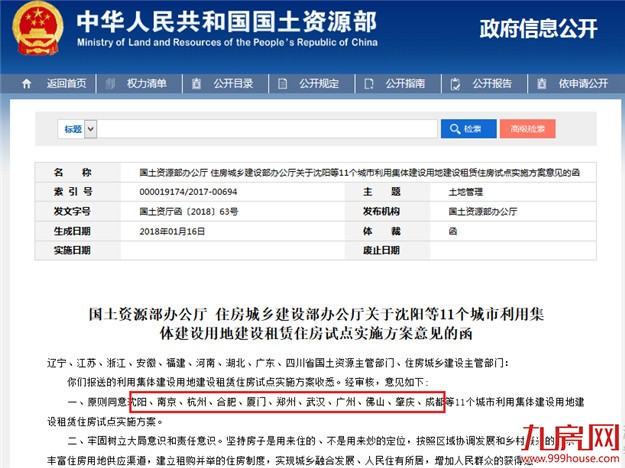Image resolution: width=625 pixels, height=468 pixels.
Task: Click the 公开指南 page icon
Action: pyautogui.click(x=369, y=84)
